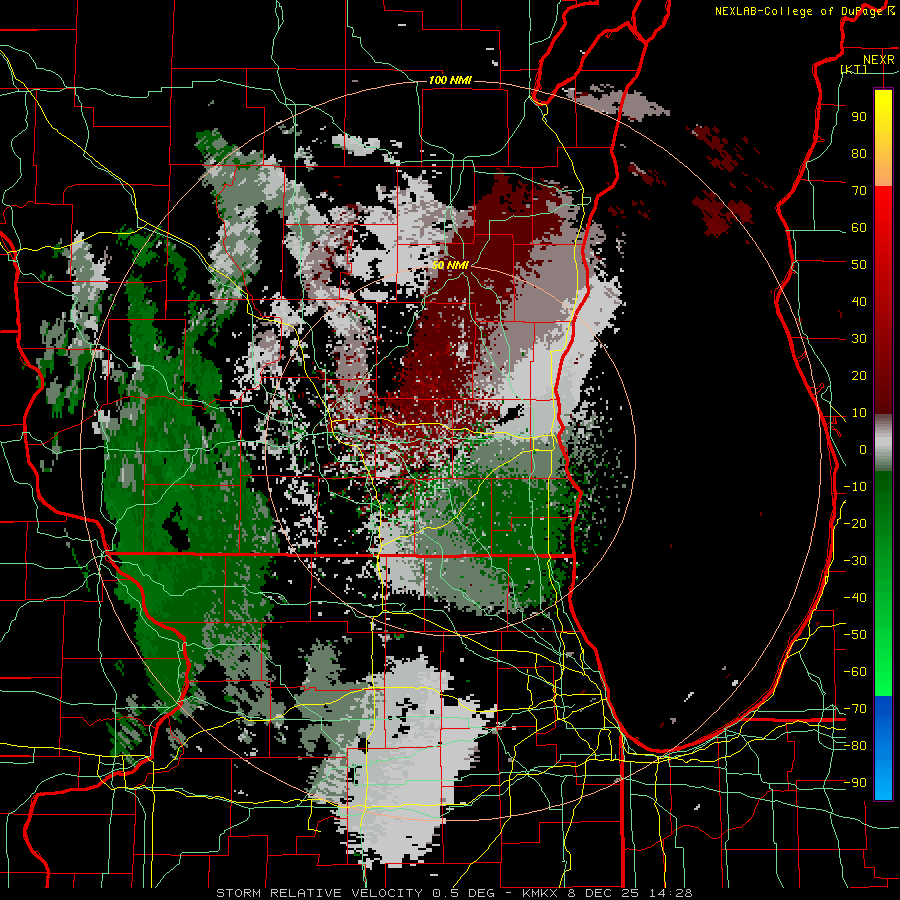The height and width of the screenshot is (900, 900).
Task: Click the "10" value on the velocity scale
Action: tap(859, 413)
